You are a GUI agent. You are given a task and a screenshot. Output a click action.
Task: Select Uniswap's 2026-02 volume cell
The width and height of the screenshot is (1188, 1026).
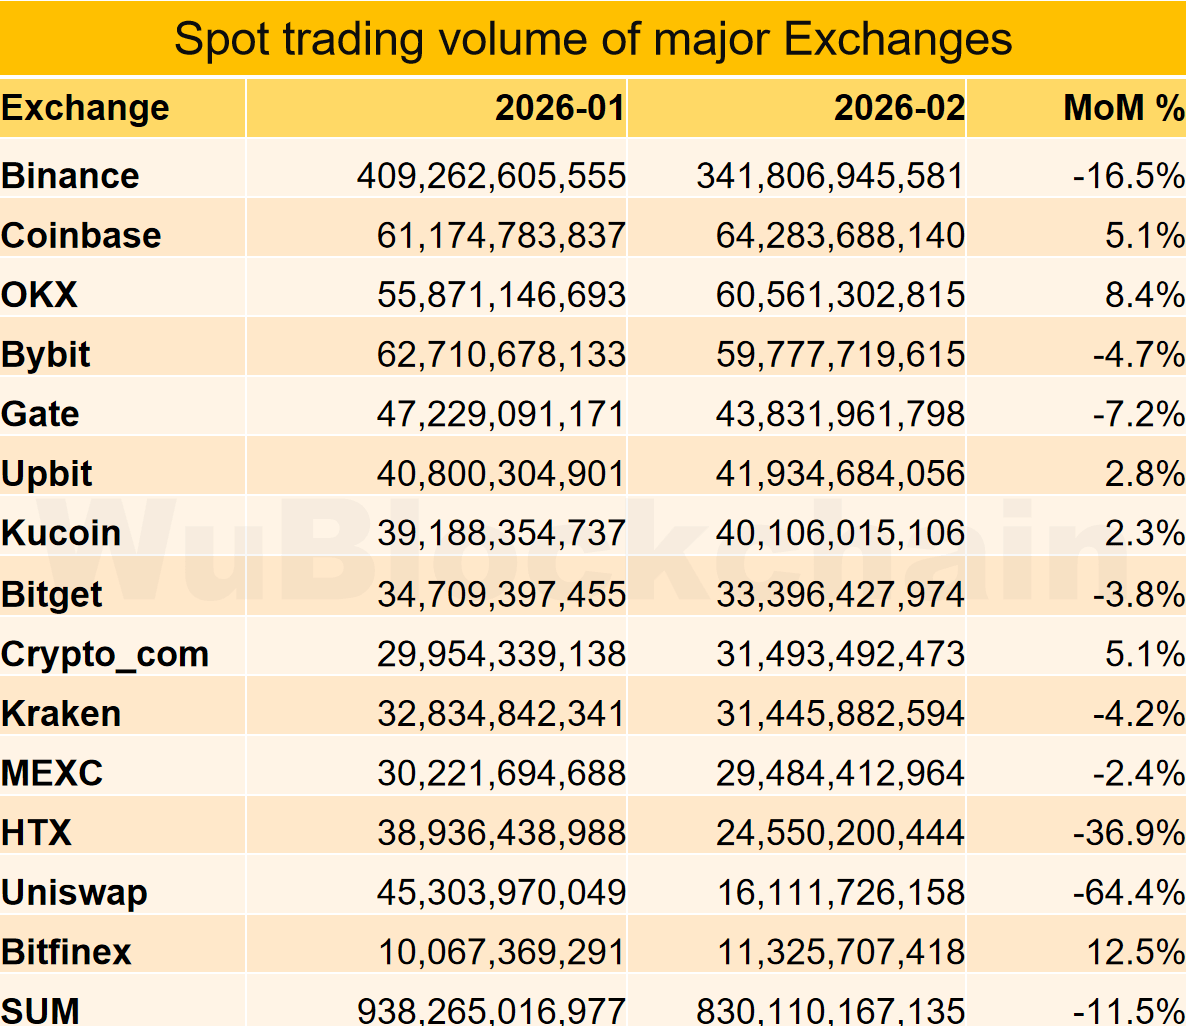click(x=840, y=893)
